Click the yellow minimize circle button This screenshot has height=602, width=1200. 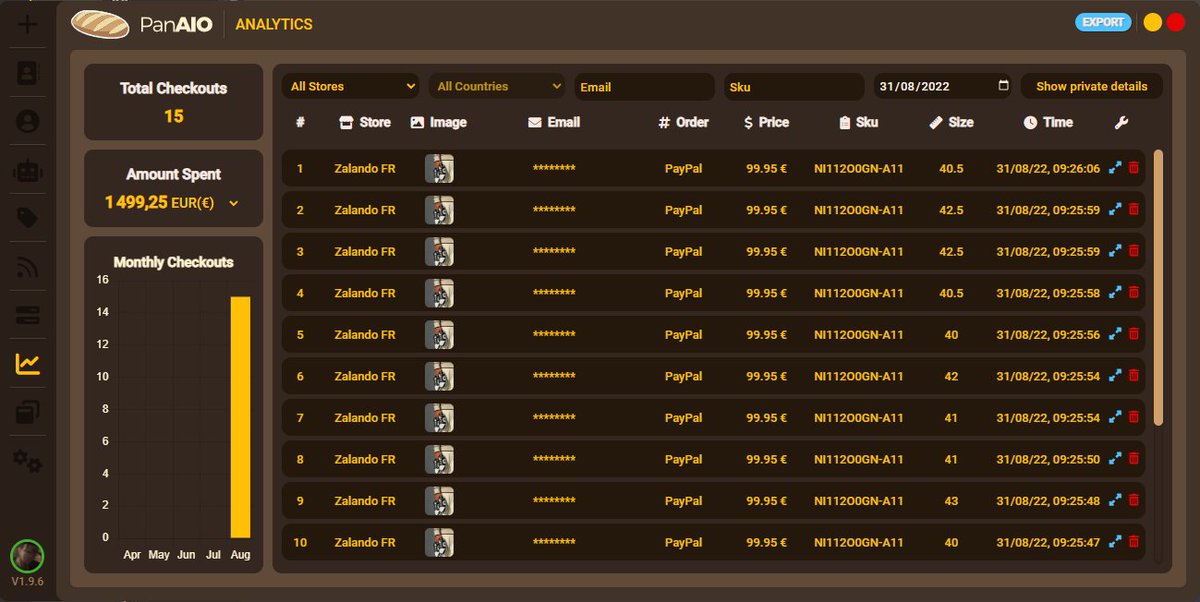[x=1152, y=22]
